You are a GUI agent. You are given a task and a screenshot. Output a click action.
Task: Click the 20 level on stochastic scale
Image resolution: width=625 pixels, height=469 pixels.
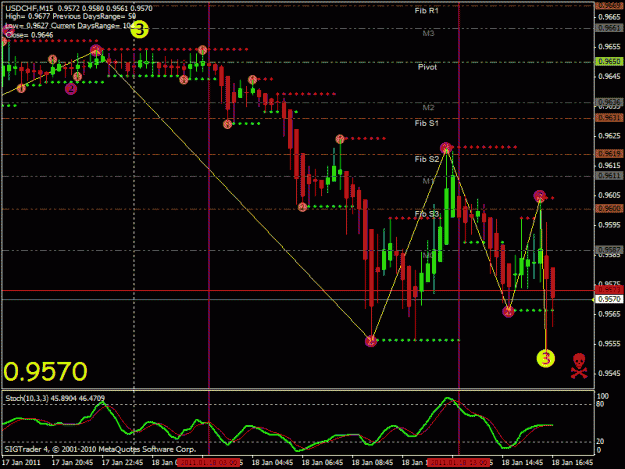coord(601,442)
